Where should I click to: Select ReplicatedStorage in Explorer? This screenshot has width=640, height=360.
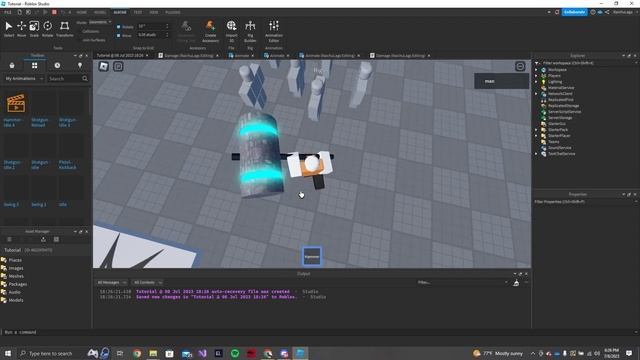563,106
